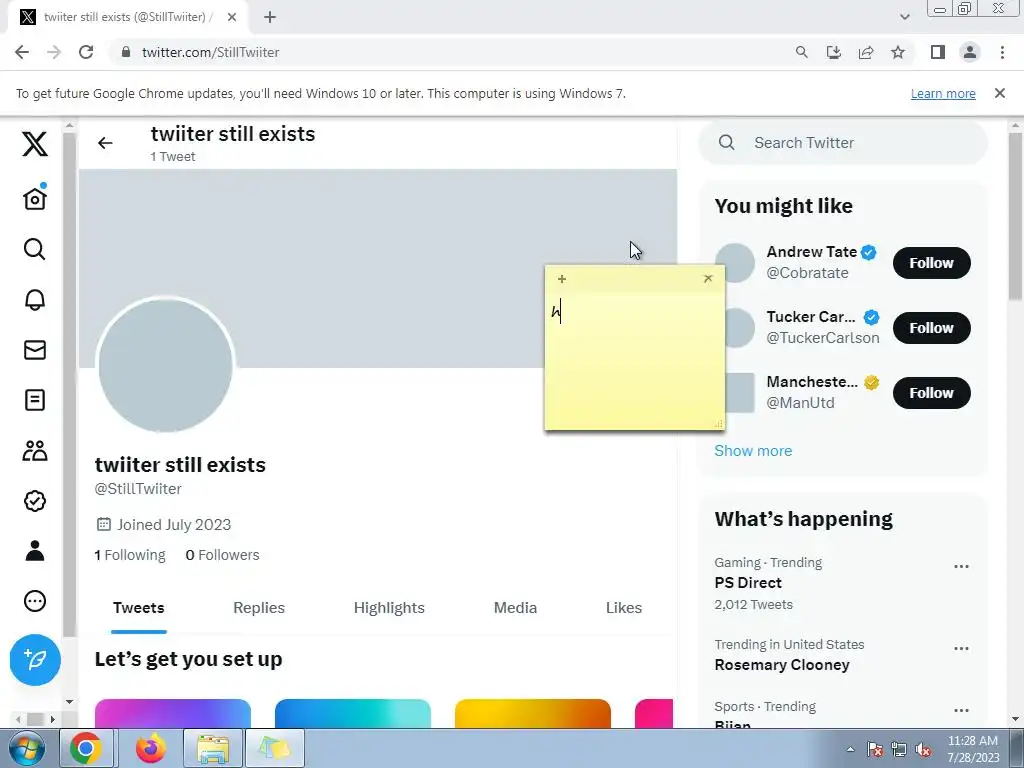Open Messages envelope icon

click(x=35, y=350)
